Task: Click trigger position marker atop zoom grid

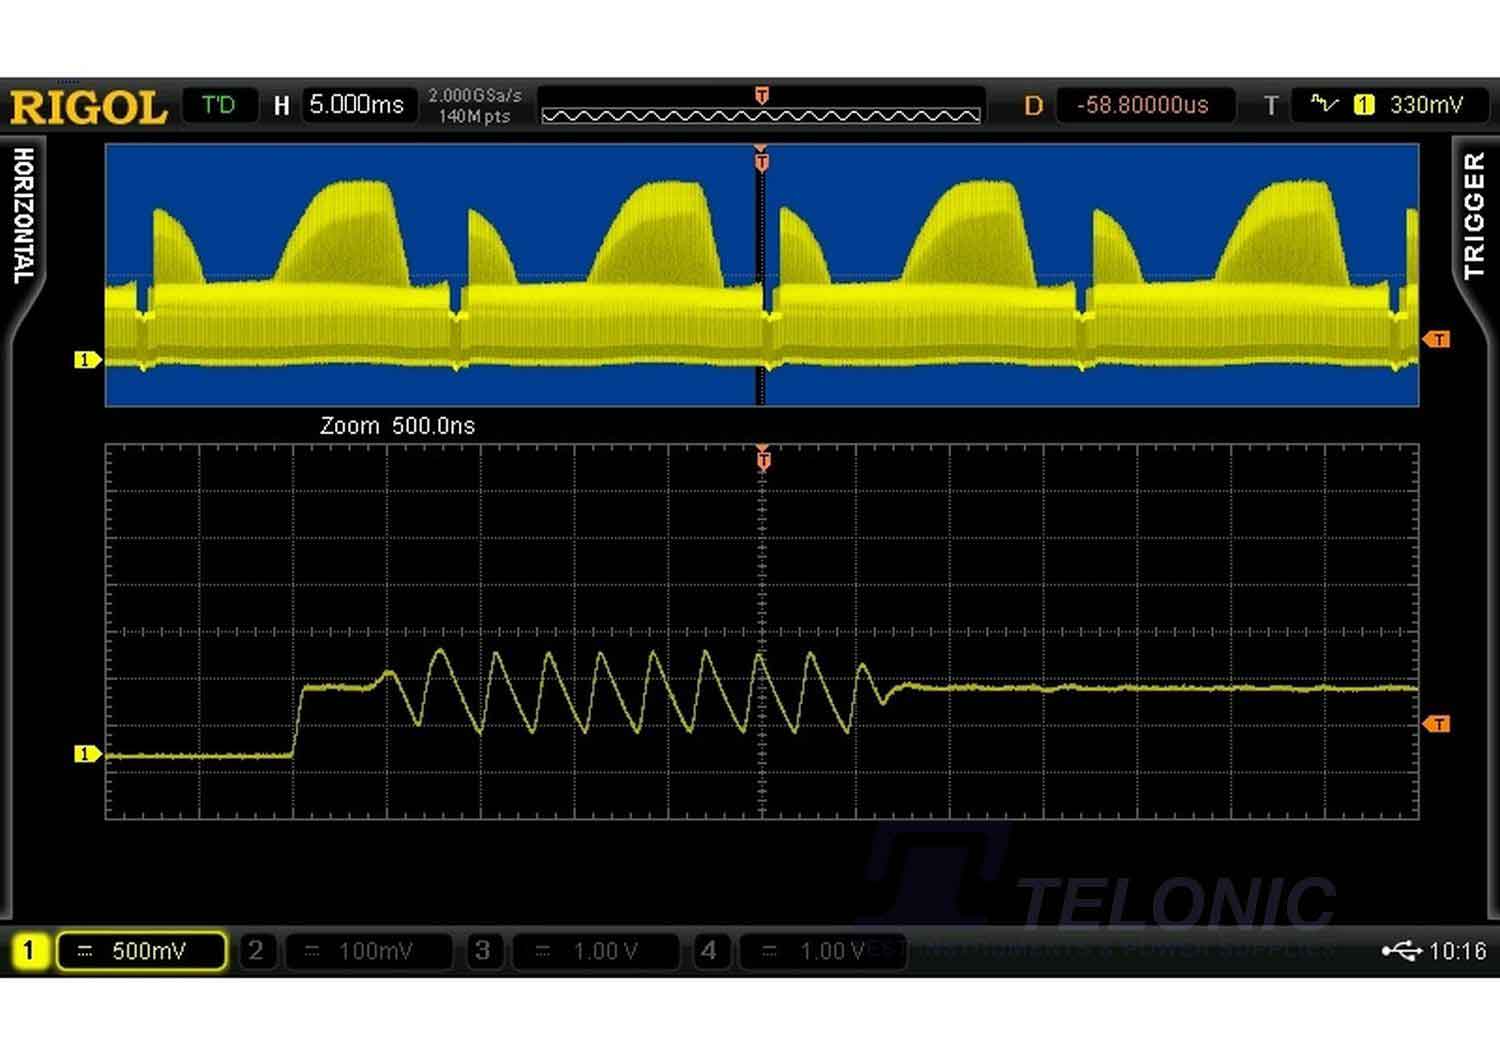Action: (763, 459)
